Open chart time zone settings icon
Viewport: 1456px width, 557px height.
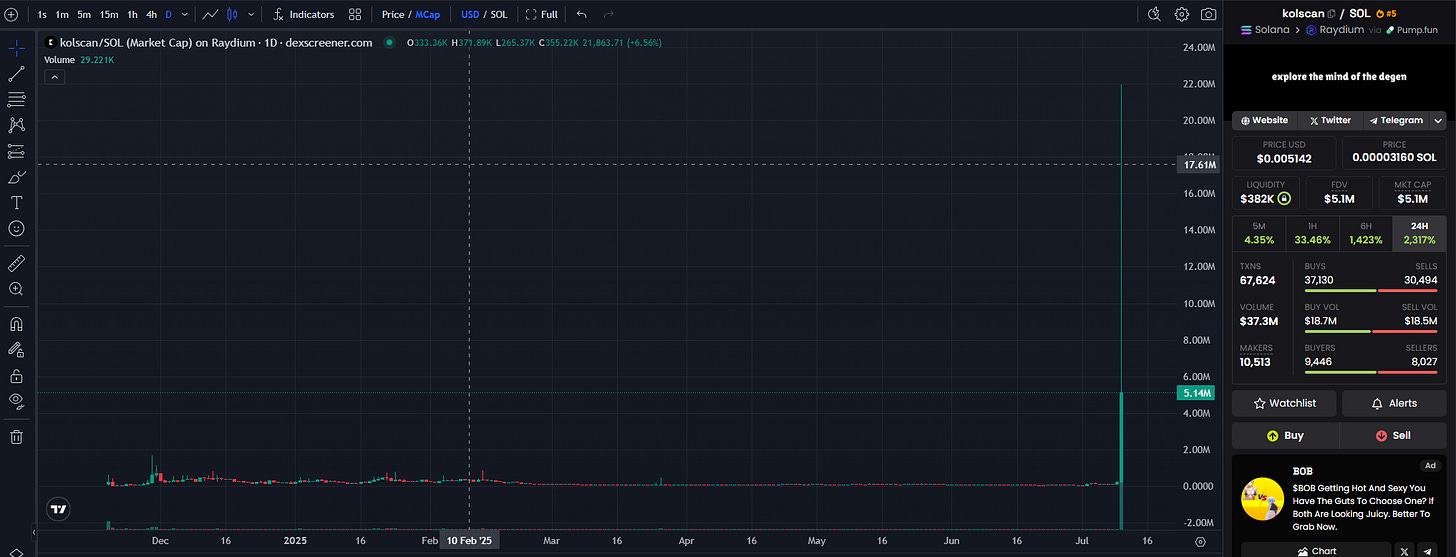(x=1200, y=540)
